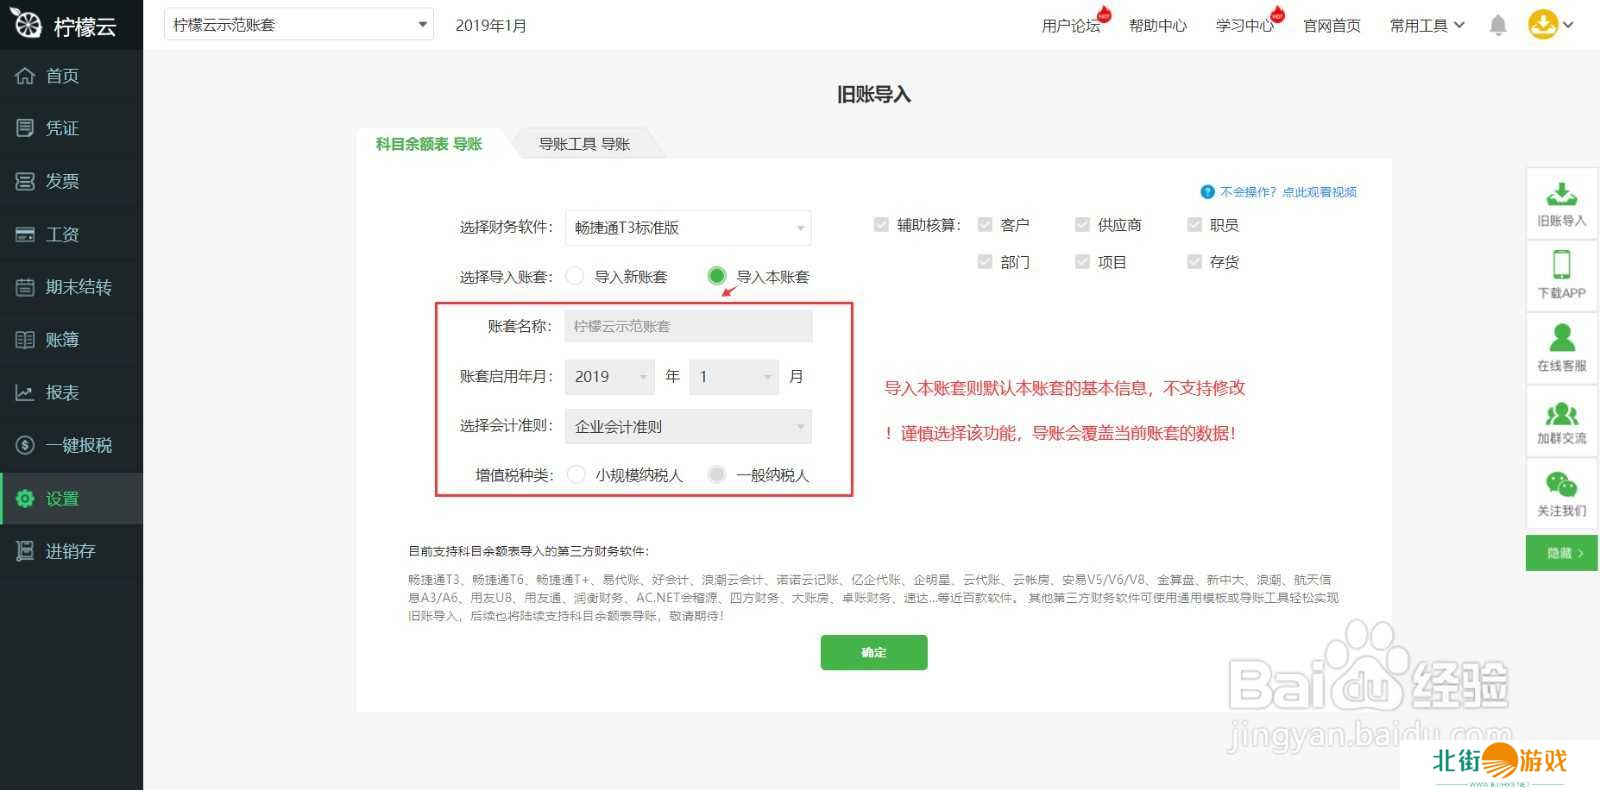Expand the 选择财务软件 dropdown
Screen dimensions: 1600x790
click(x=688, y=228)
